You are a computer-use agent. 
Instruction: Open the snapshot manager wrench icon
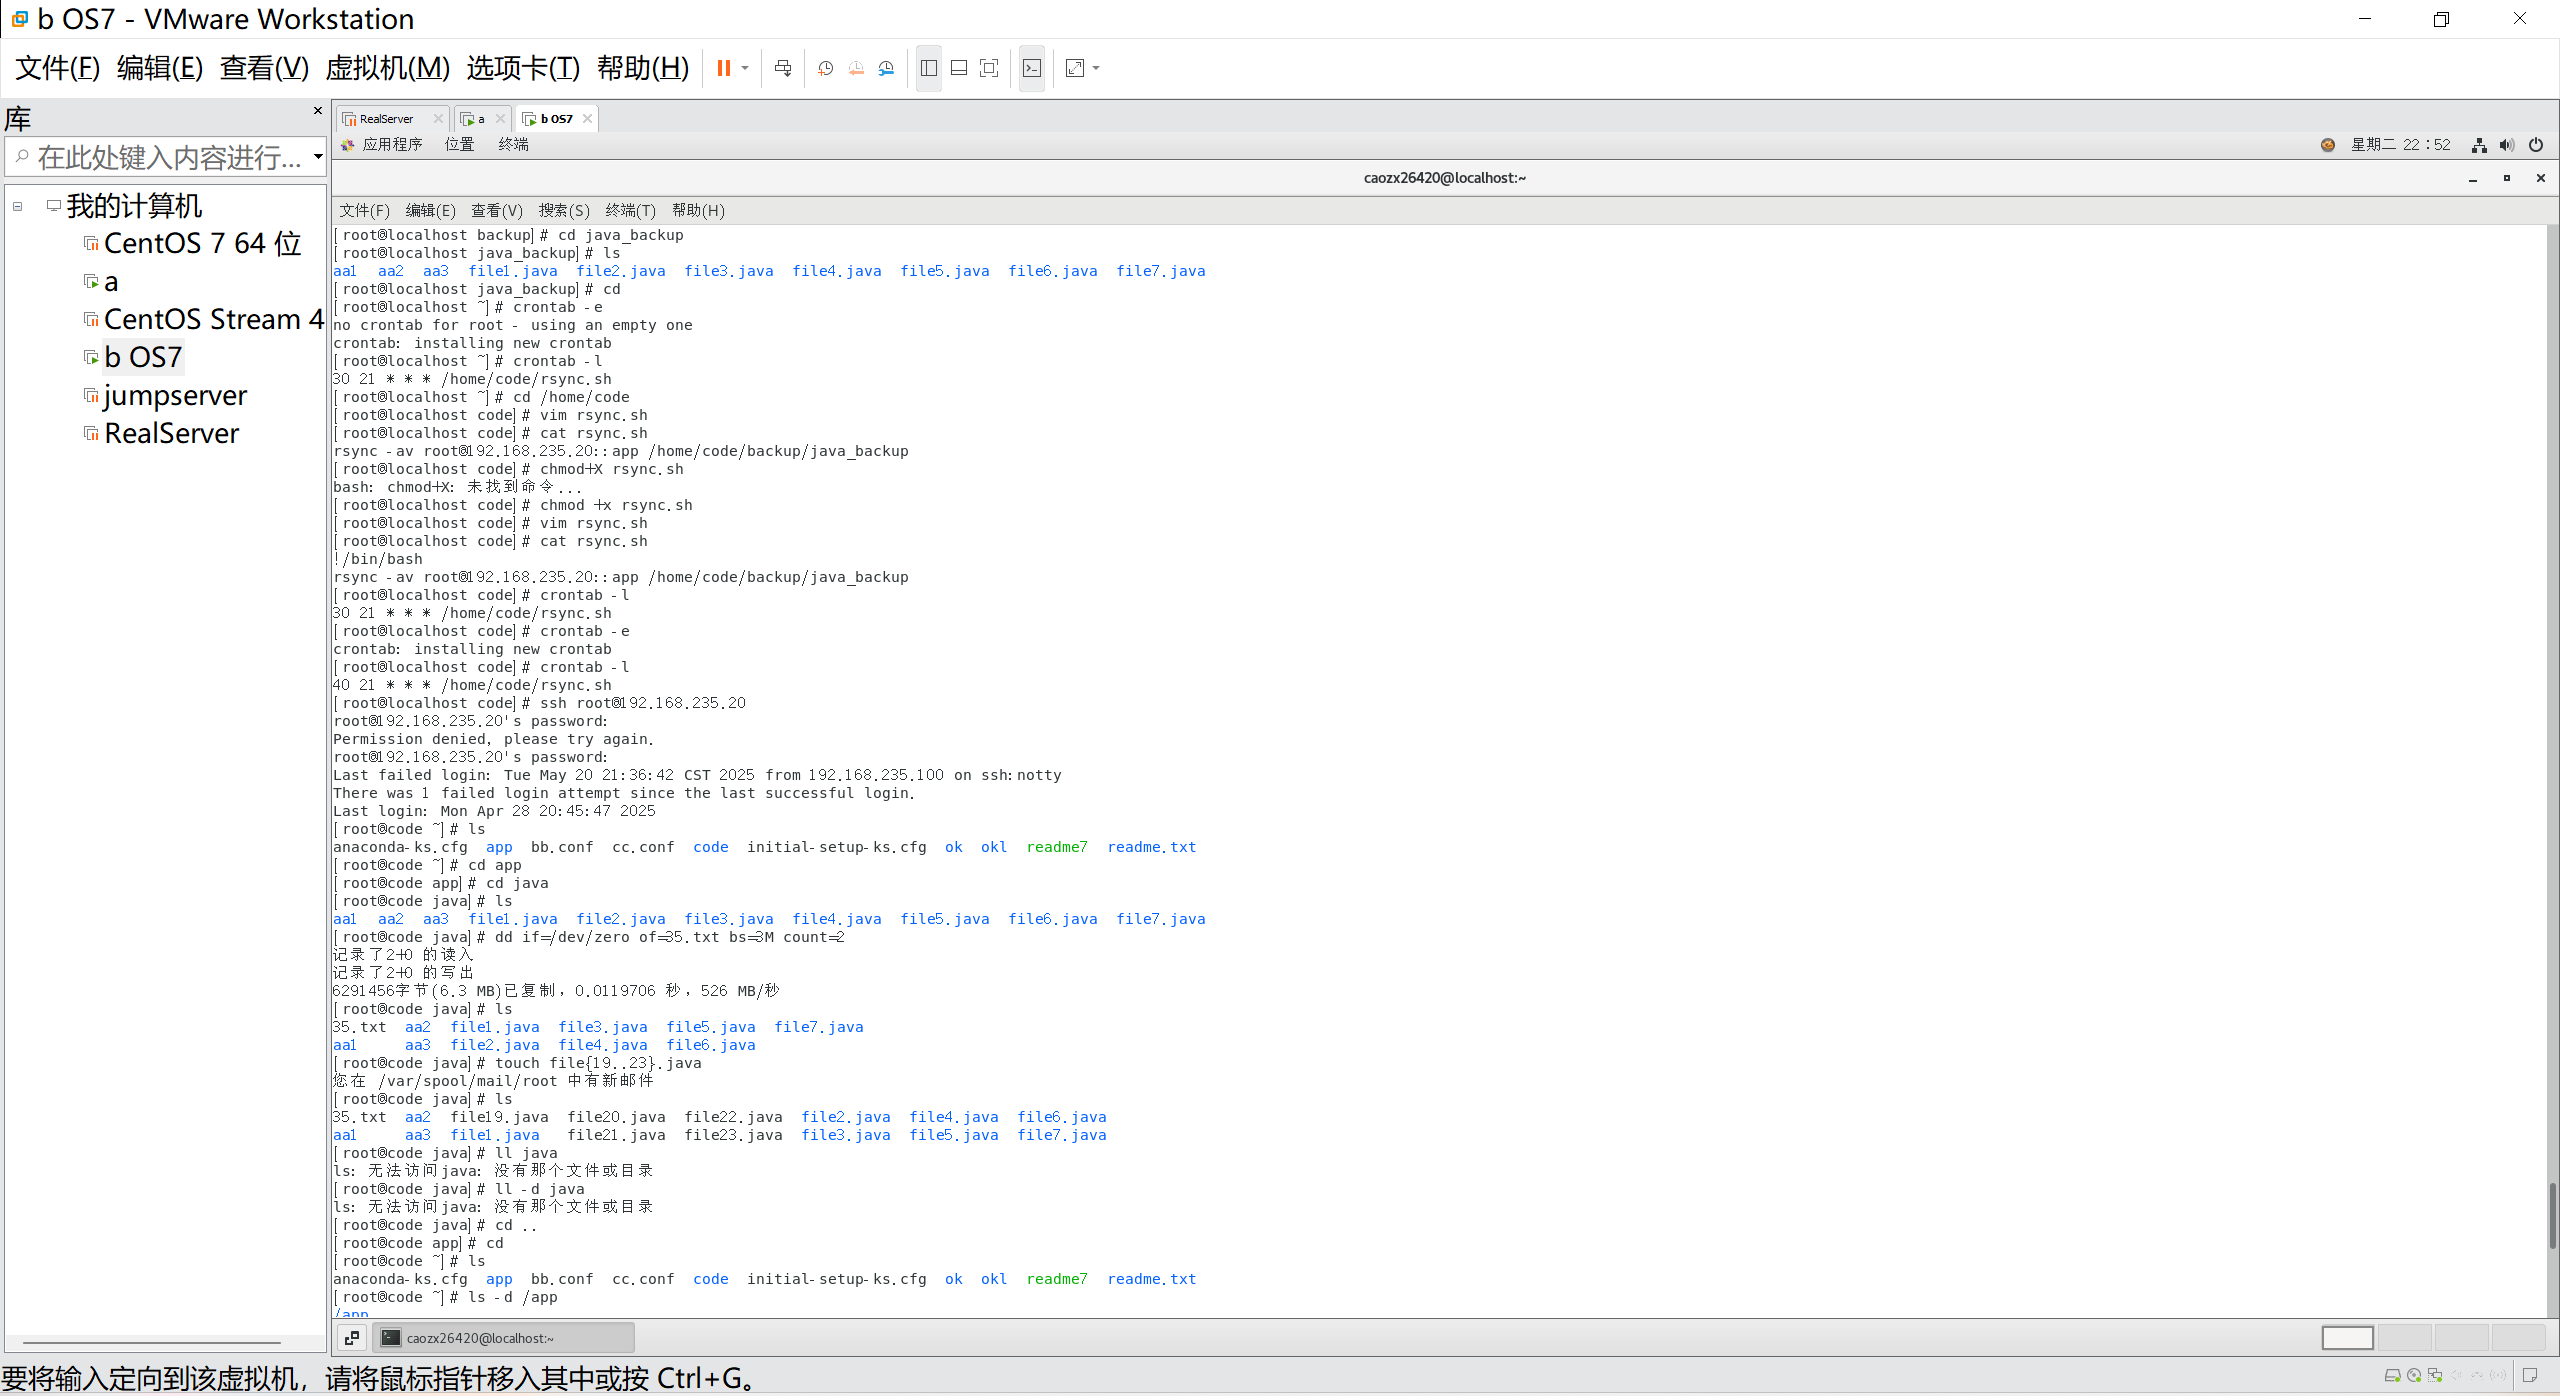coord(886,68)
